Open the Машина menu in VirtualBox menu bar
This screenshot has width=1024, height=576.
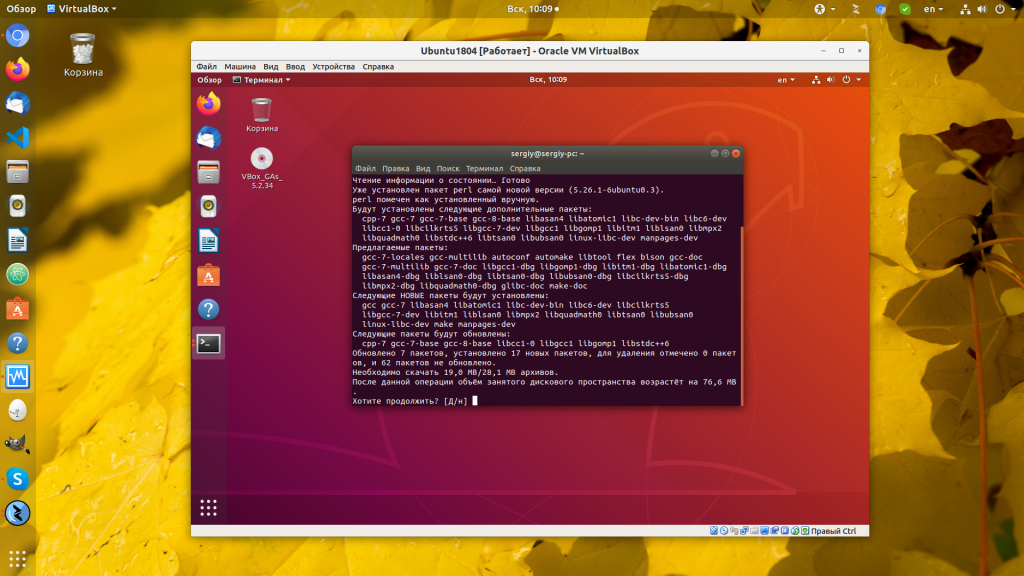pos(240,67)
